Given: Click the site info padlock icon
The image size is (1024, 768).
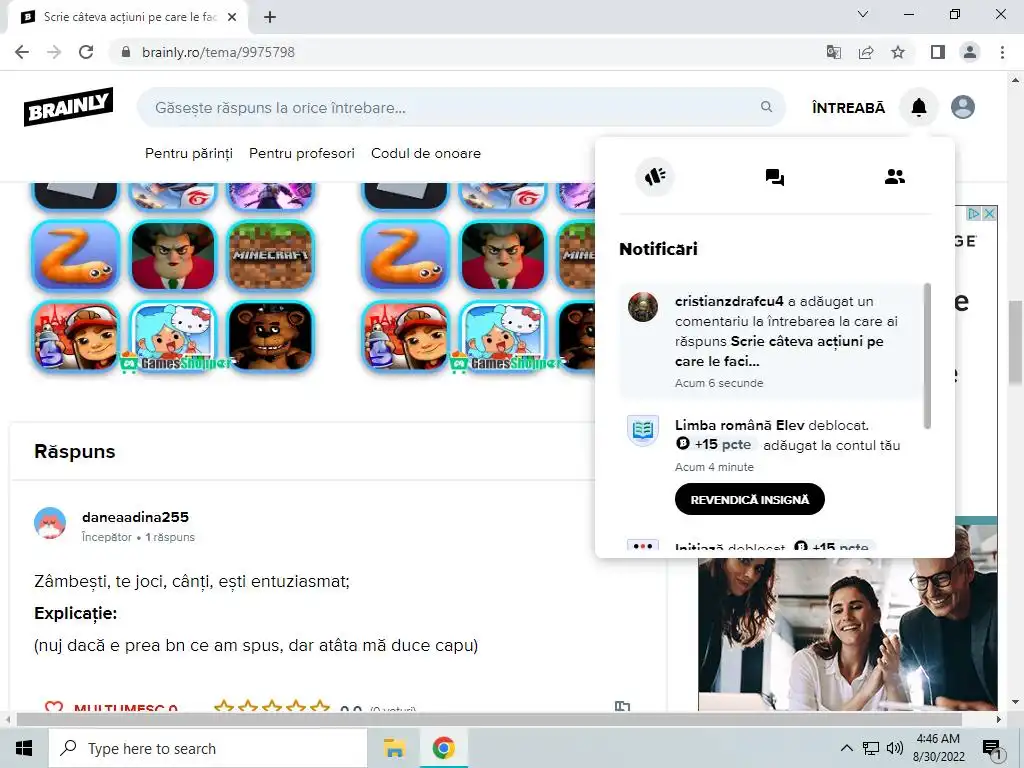Looking at the screenshot, I should coord(126,52).
